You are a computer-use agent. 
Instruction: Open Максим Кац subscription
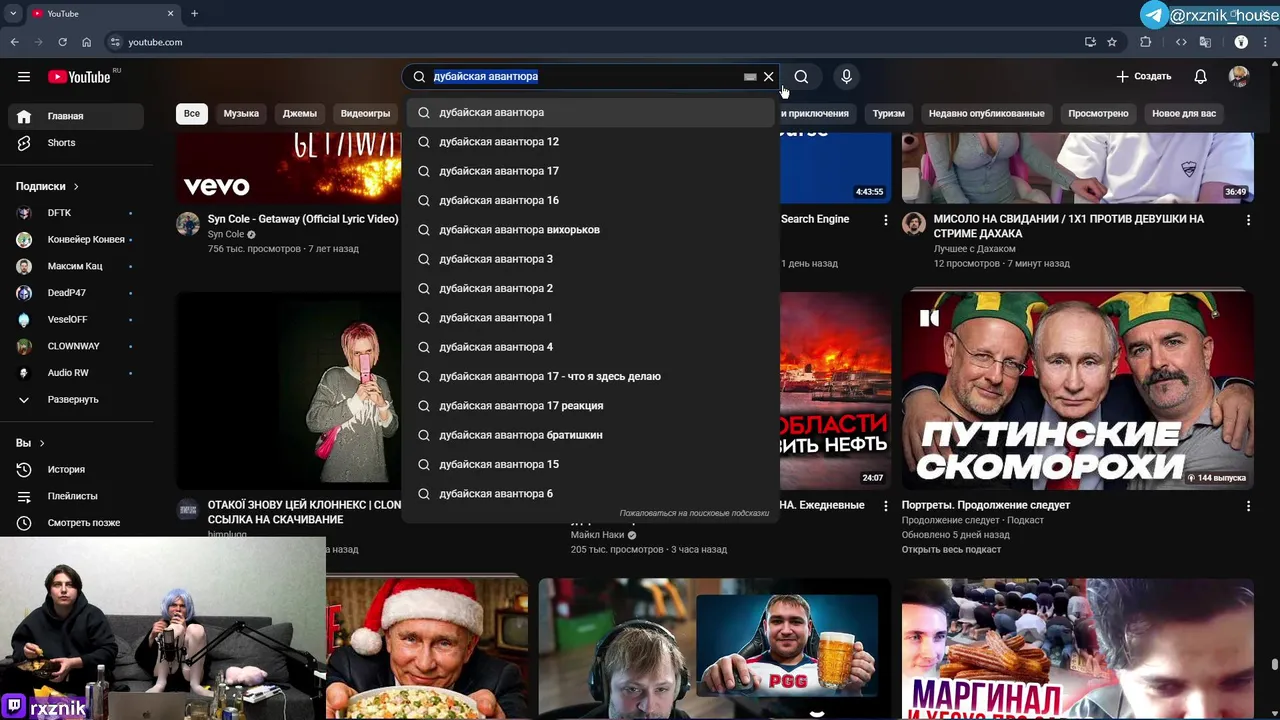click(76, 266)
